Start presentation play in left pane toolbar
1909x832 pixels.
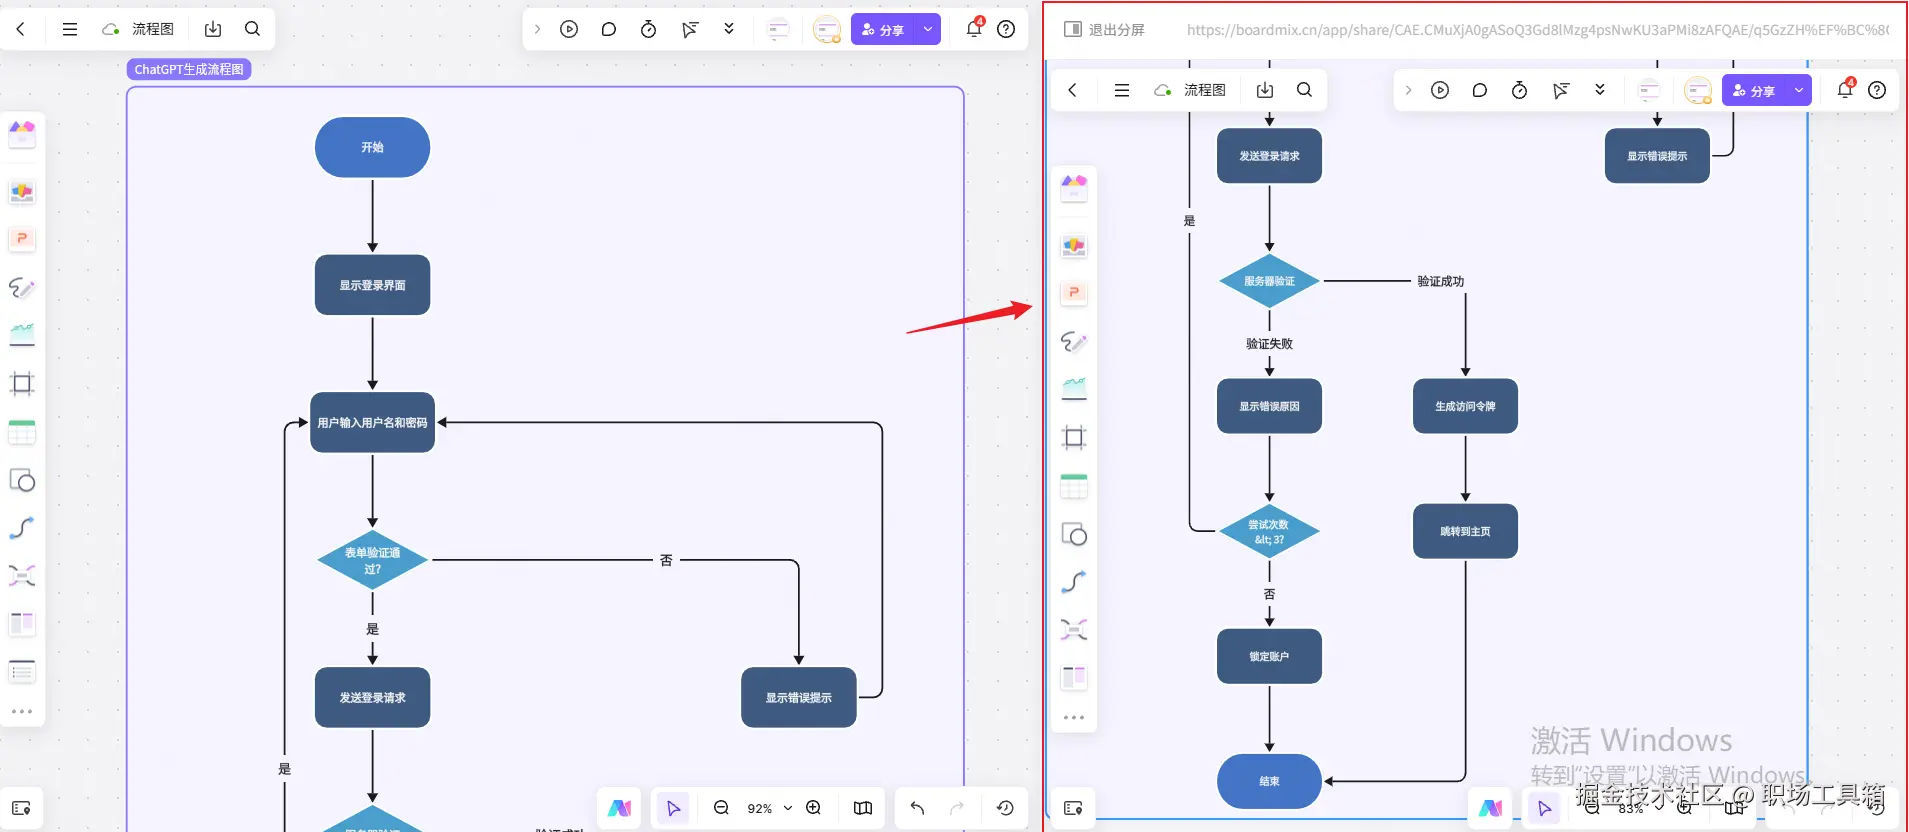click(569, 29)
